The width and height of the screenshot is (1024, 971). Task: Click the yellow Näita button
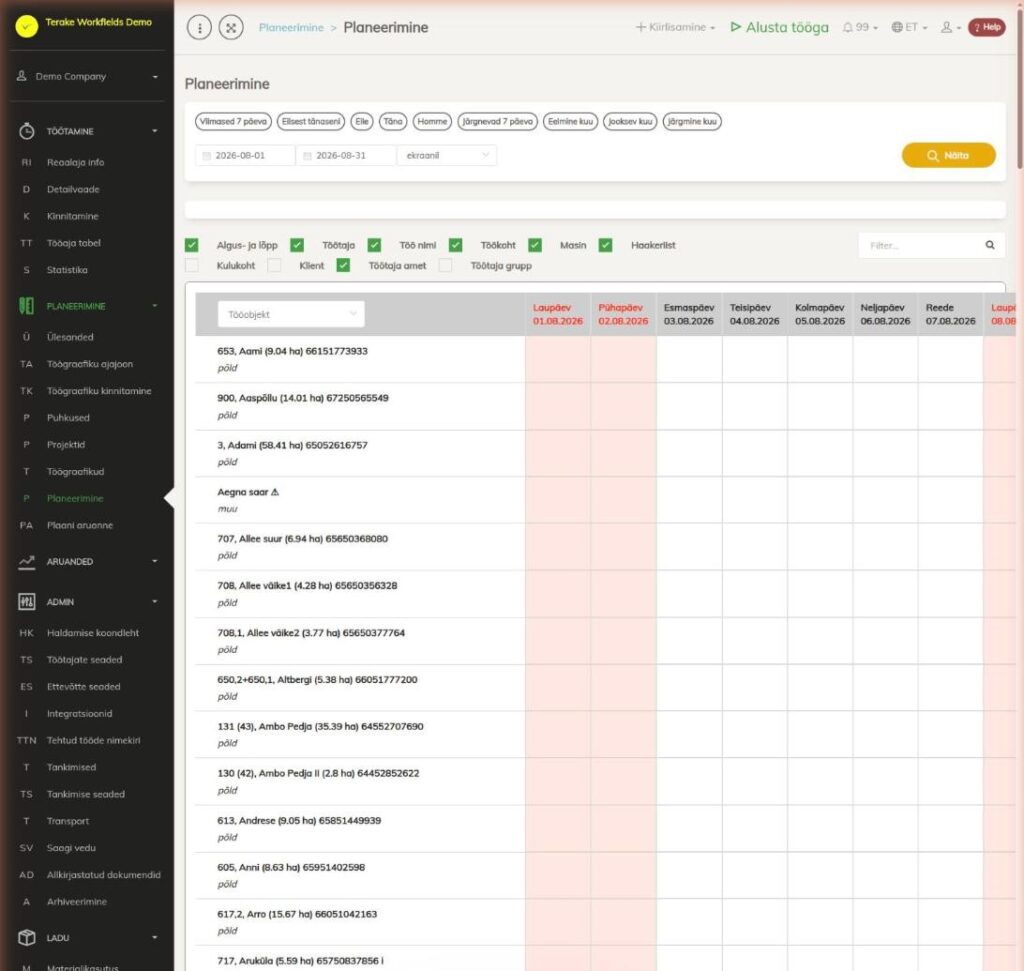click(948, 155)
